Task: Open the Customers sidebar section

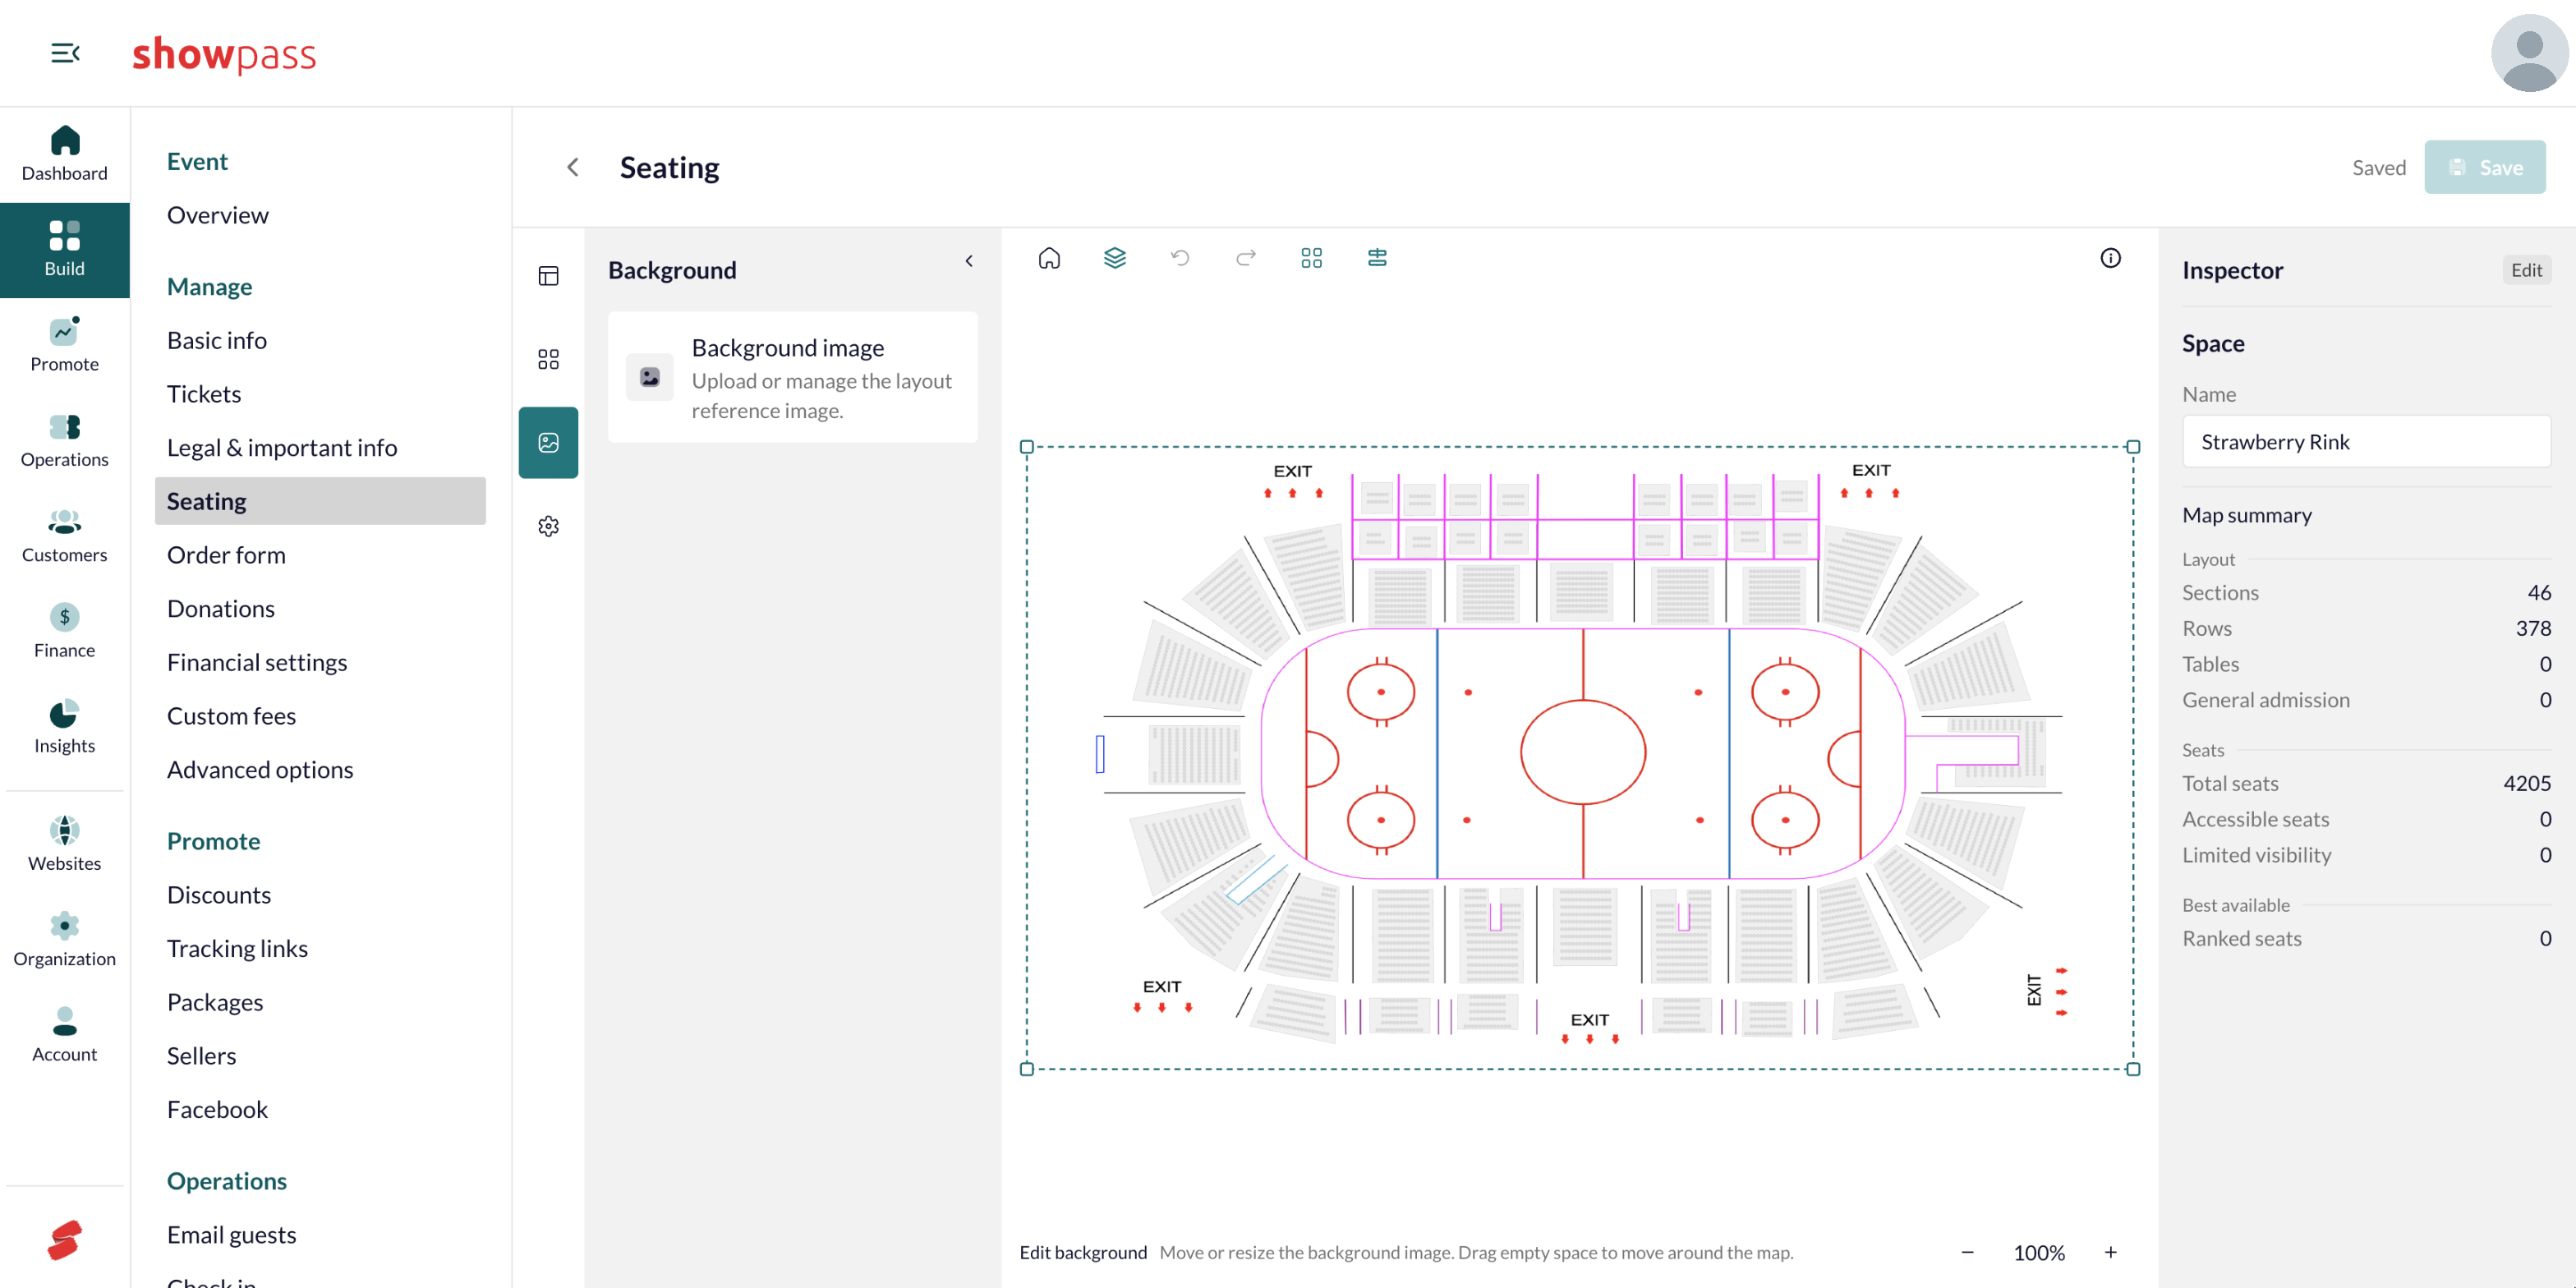Action: (x=65, y=537)
